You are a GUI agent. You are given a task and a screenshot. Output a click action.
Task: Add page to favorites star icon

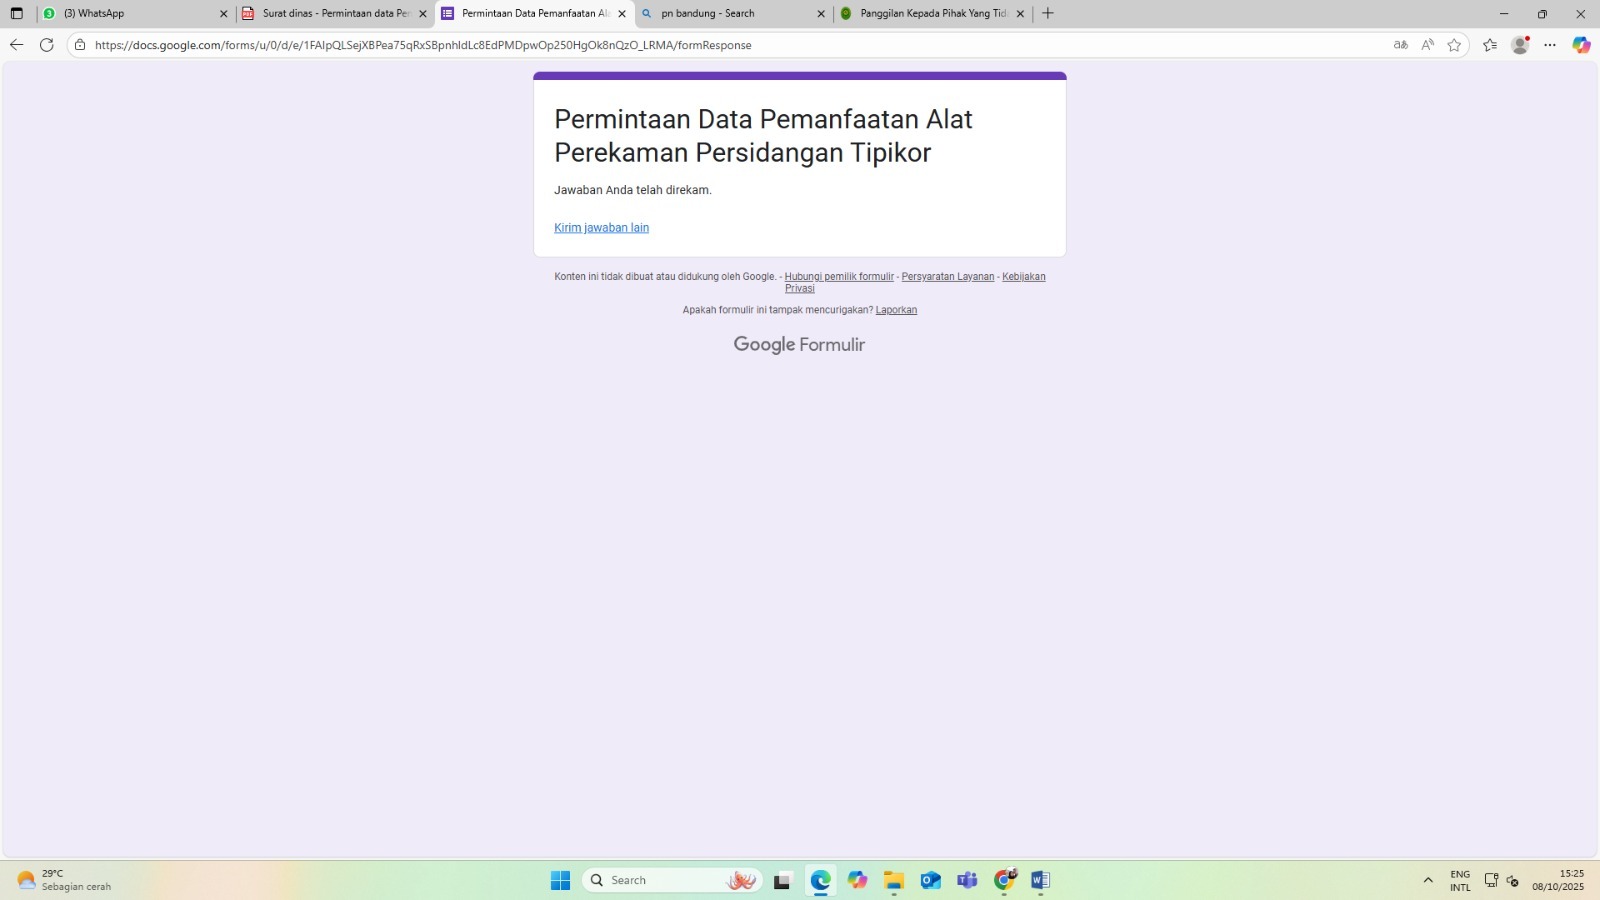tap(1454, 45)
